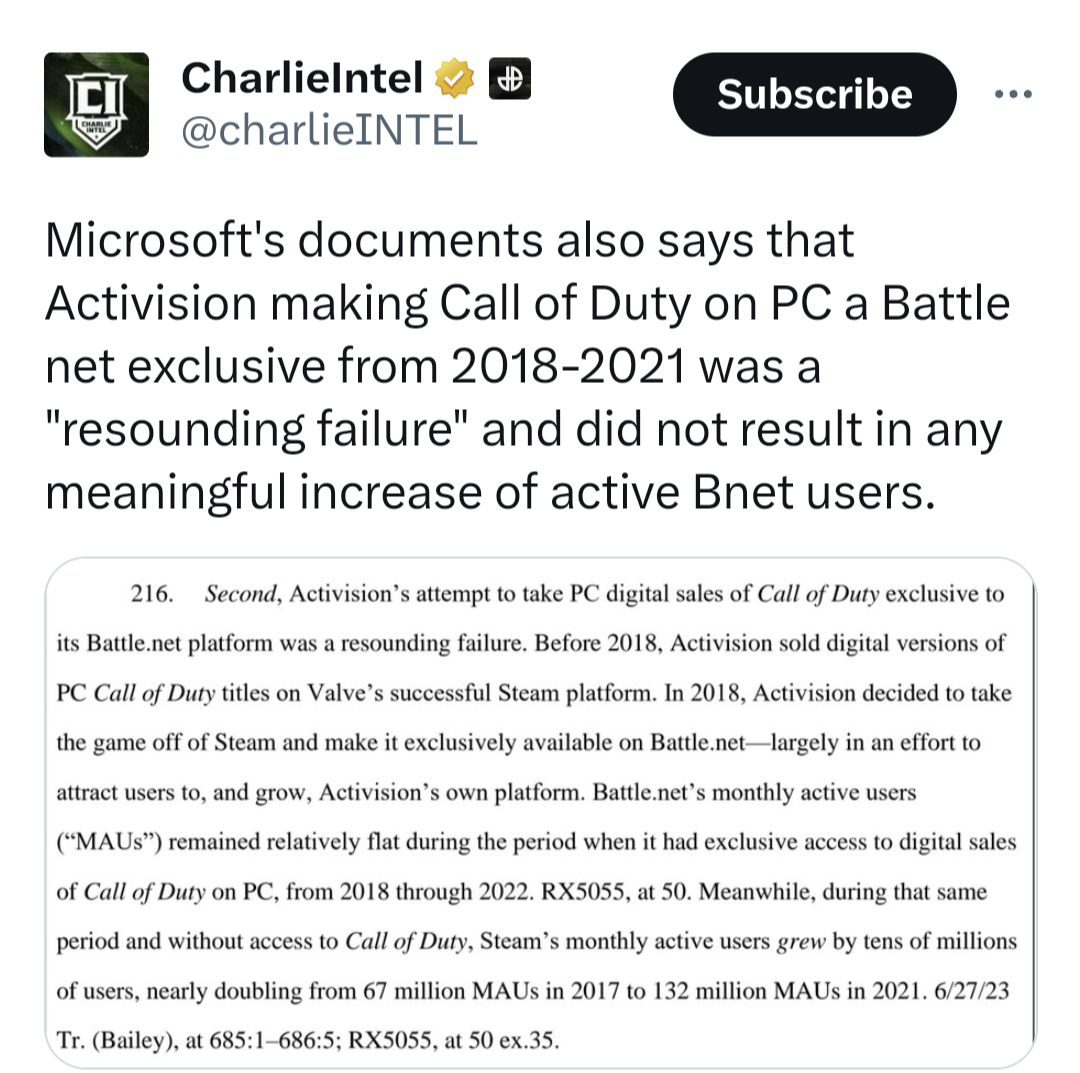The width and height of the screenshot is (1080, 1073).
Task: Click the verification badge beside the username
Action: click(452, 78)
